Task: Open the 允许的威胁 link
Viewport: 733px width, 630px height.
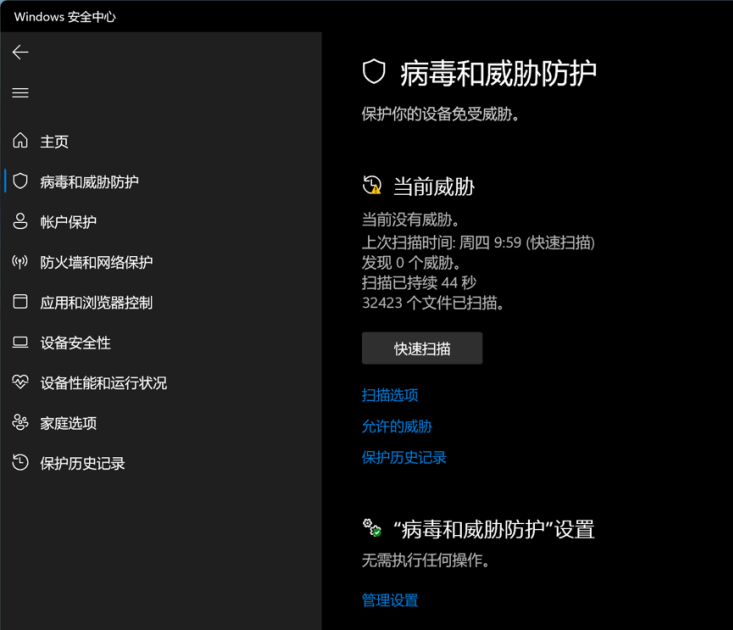Action: pos(397,426)
